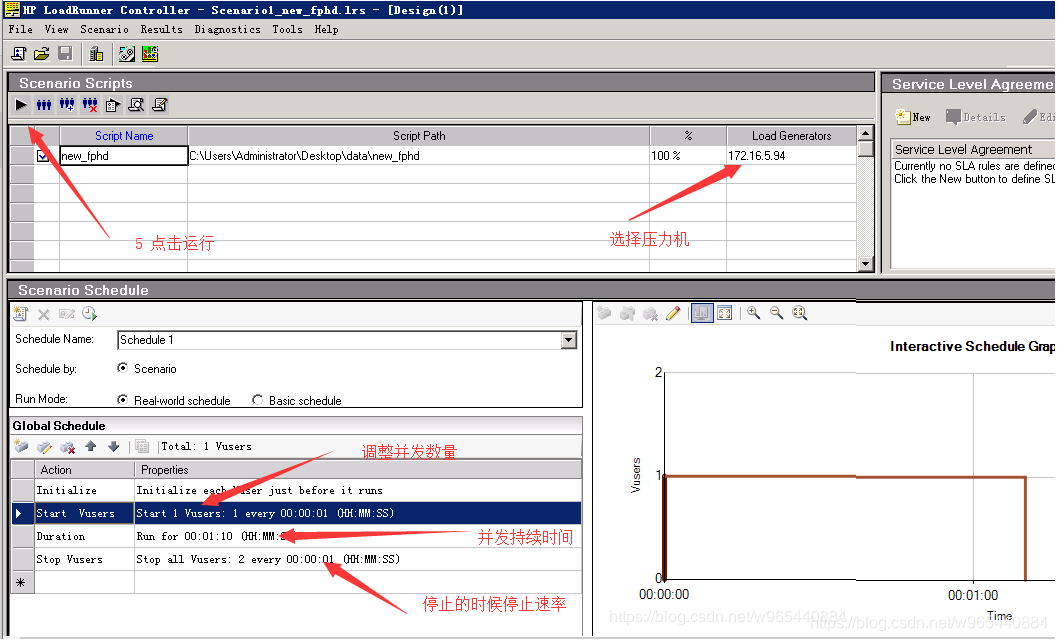Click the Rename Schedule icon
This screenshot has height=641, width=1057.
[x=67, y=314]
